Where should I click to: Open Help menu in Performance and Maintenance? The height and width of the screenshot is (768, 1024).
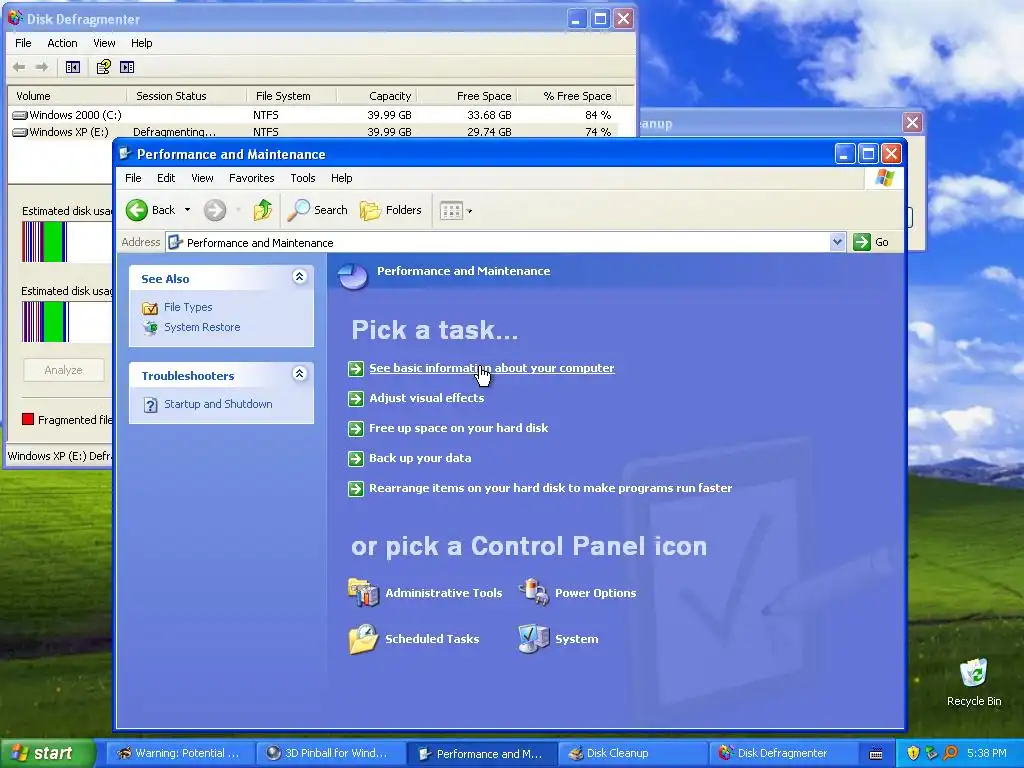(x=342, y=178)
